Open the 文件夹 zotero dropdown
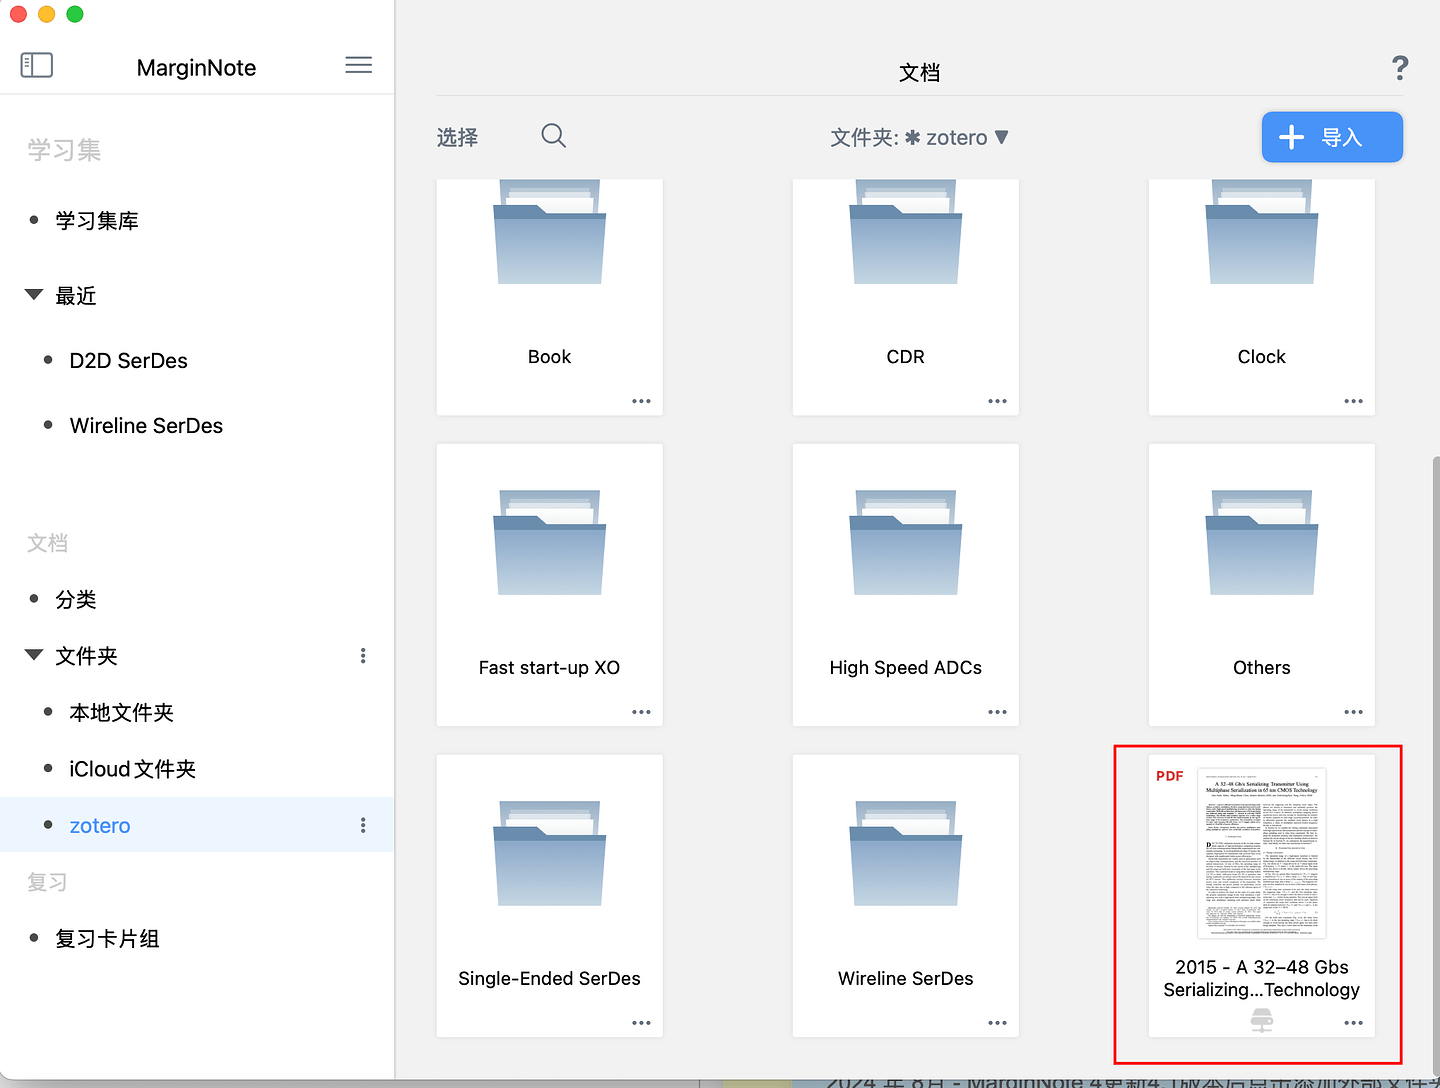The height and width of the screenshot is (1088, 1440). coord(919,137)
